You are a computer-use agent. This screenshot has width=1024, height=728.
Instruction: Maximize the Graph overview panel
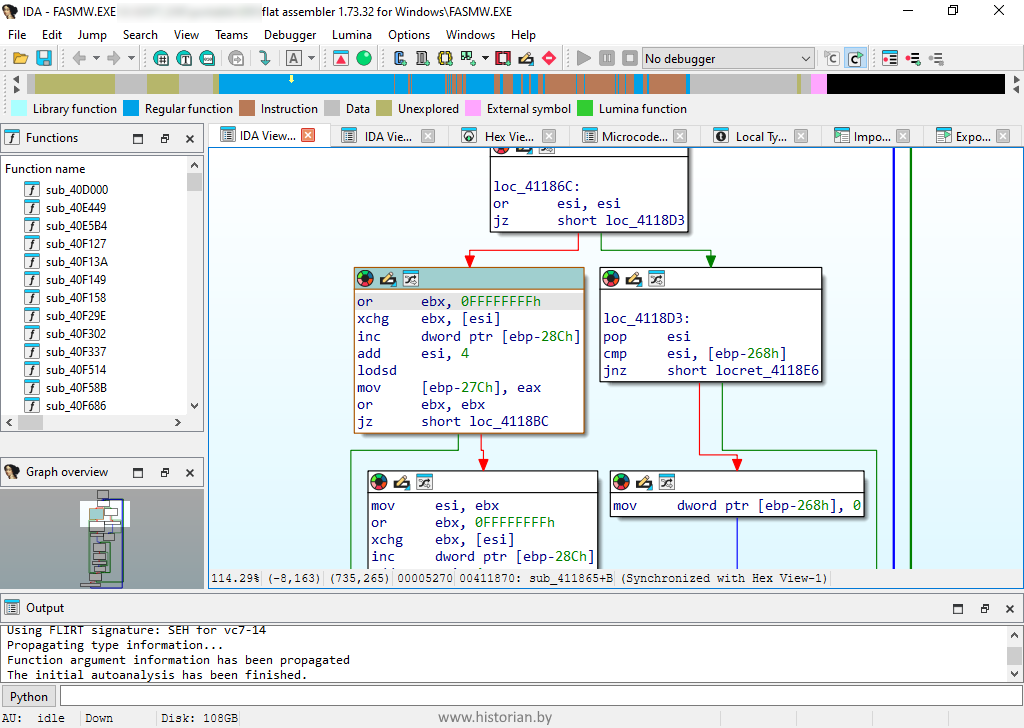tap(138, 473)
